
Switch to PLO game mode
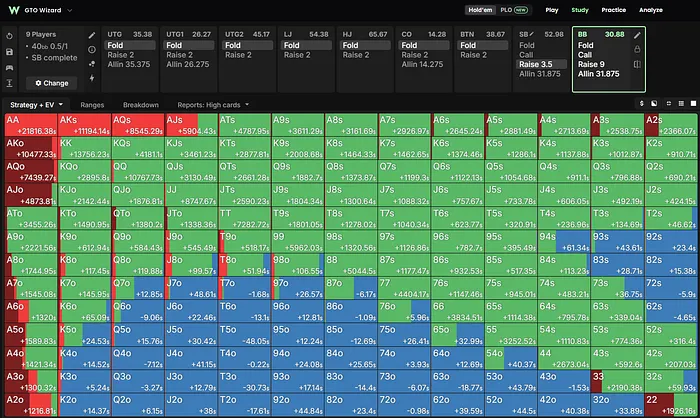[x=514, y=10]
